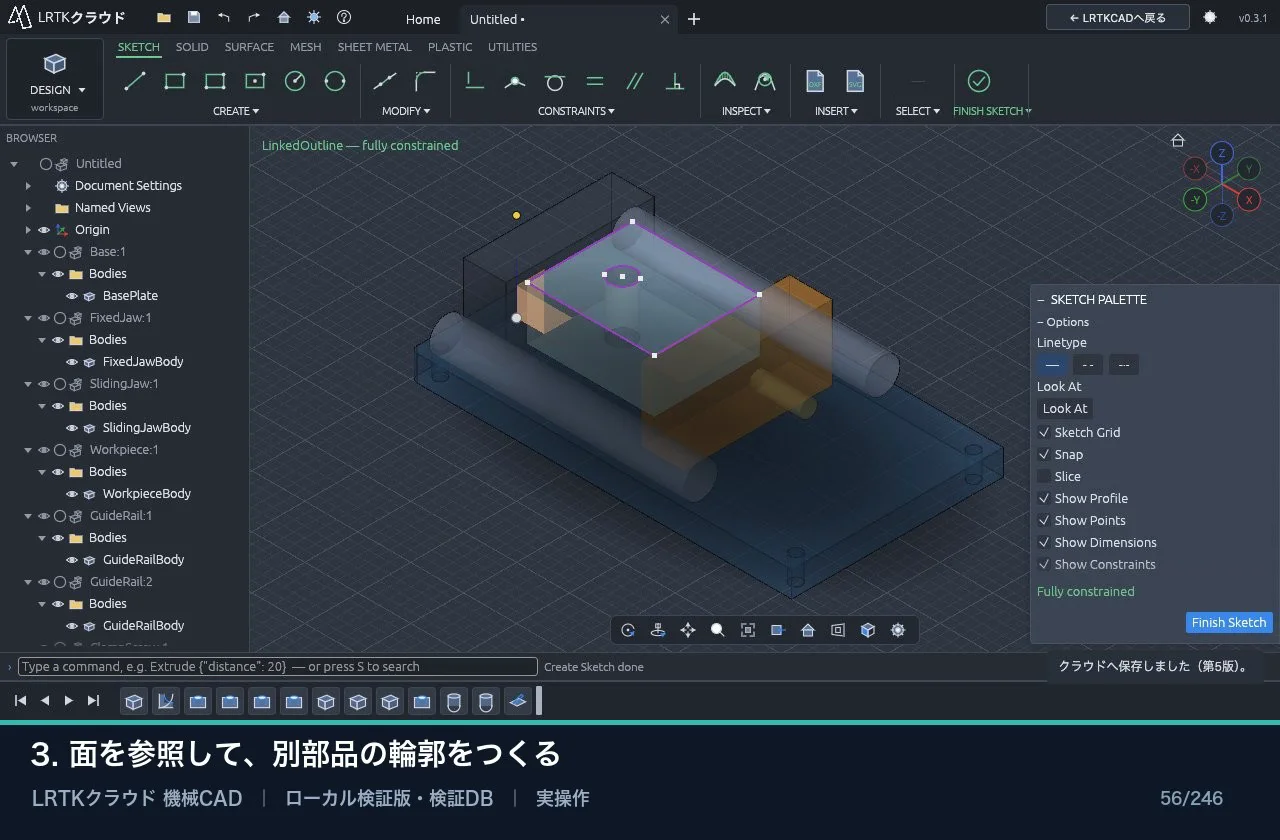Open the CONSTRAINTS dropdown menu
Image resolution: width=1280 pixels, height=840 pixels.
coord(576,111)
